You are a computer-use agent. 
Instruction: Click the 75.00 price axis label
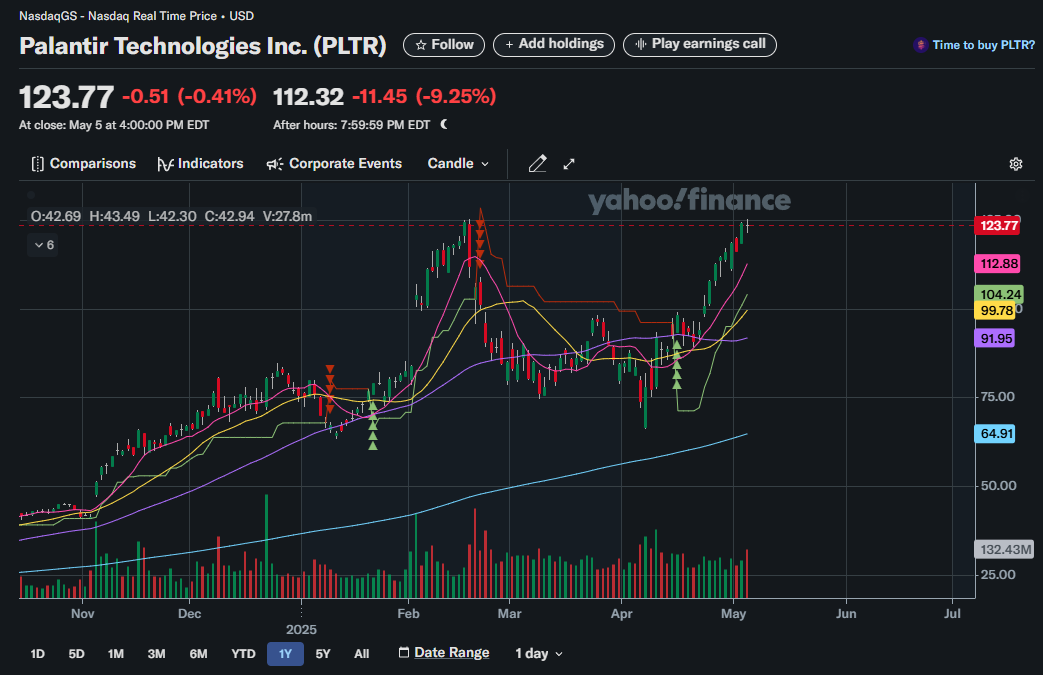click(x=998, y=397)
